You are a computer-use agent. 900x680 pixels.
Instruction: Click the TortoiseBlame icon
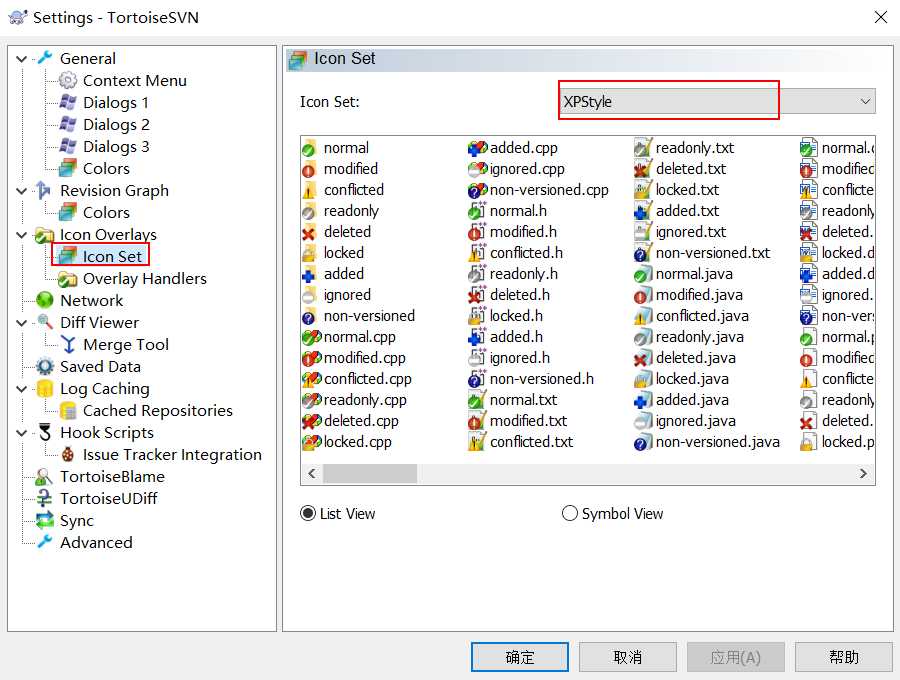(x=44, y=476)
